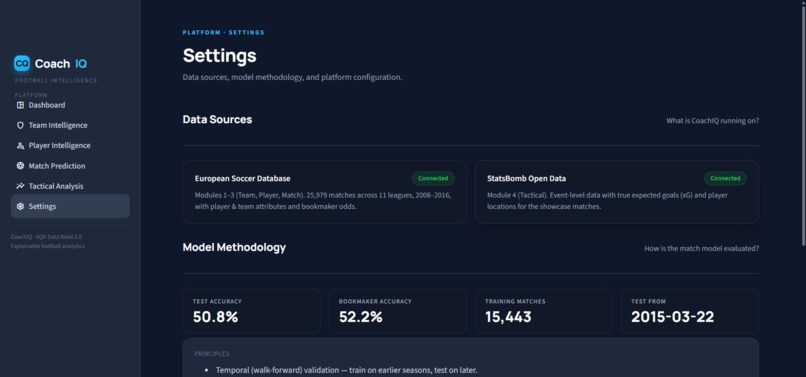Click the Test Accuracy 50.8% value

[x=215, y=317]
